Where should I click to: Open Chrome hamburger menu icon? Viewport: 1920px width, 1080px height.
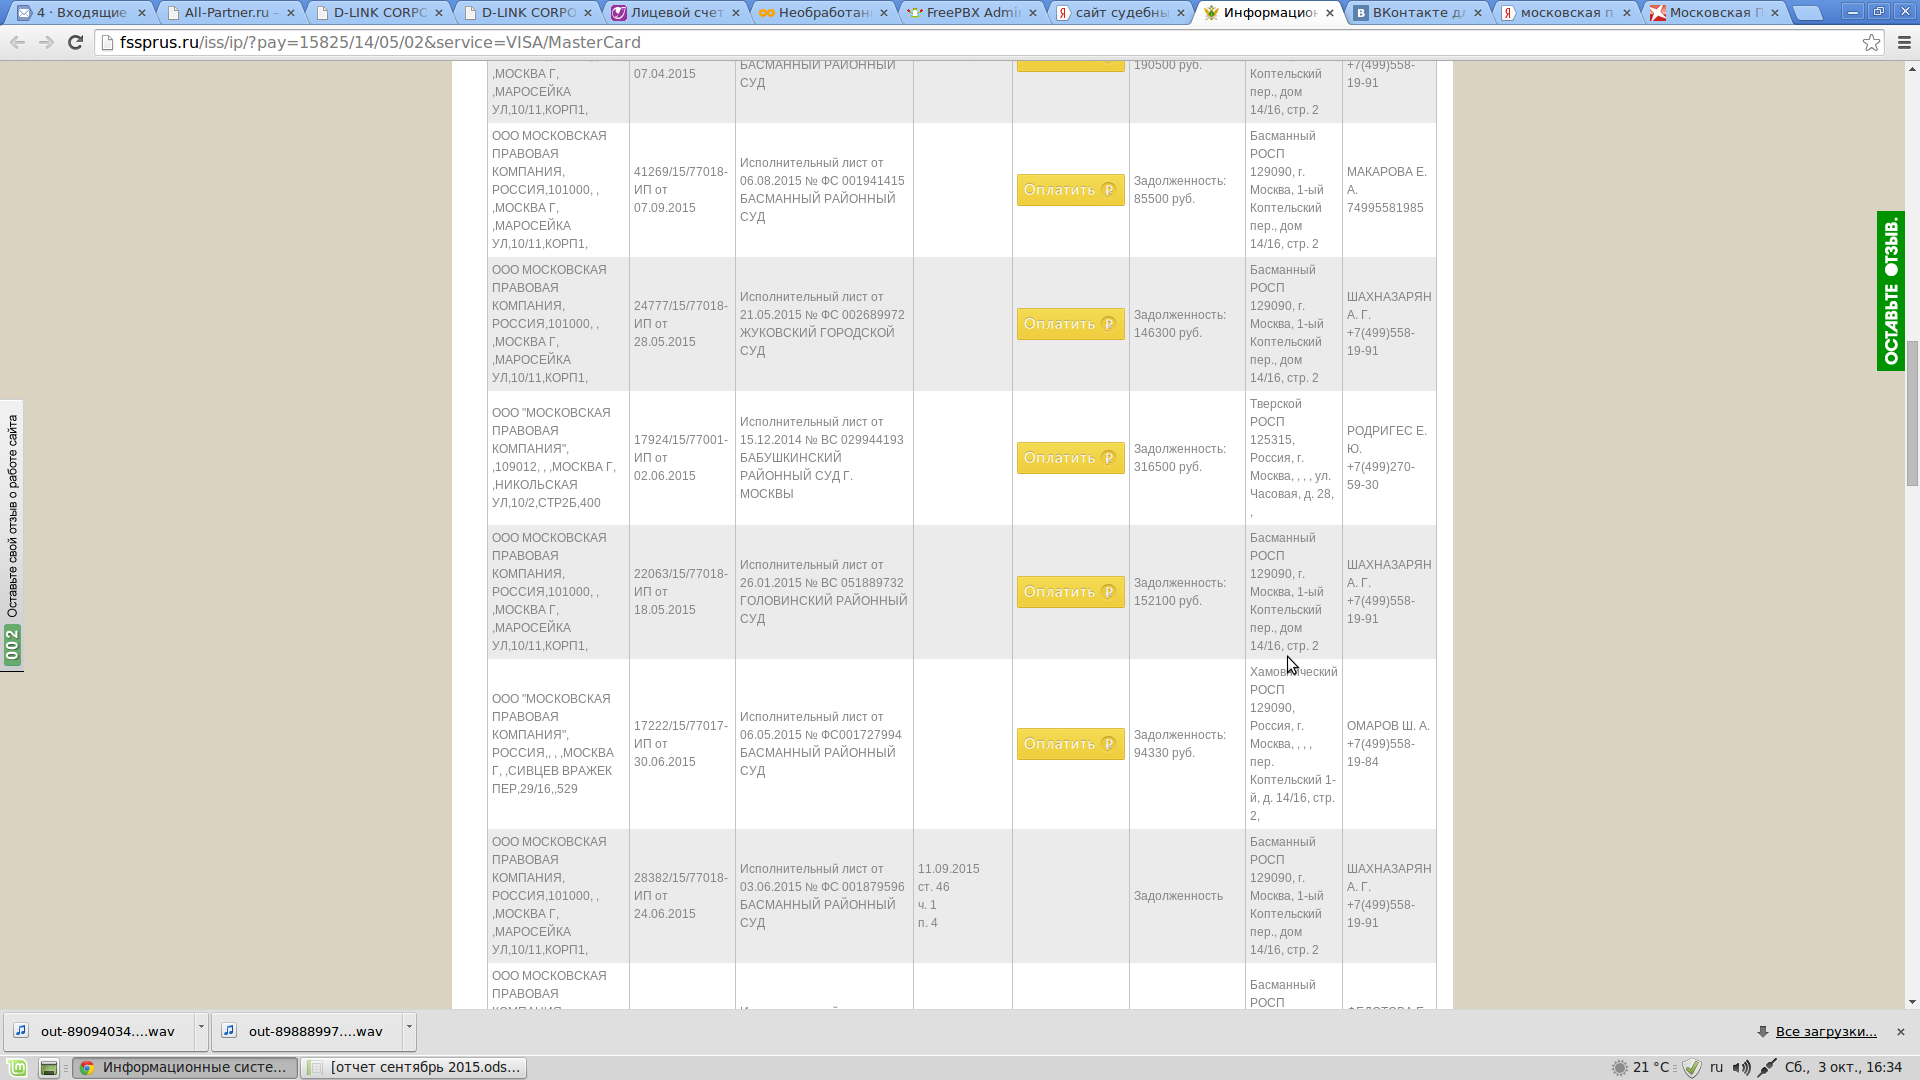click(1904, 42)
